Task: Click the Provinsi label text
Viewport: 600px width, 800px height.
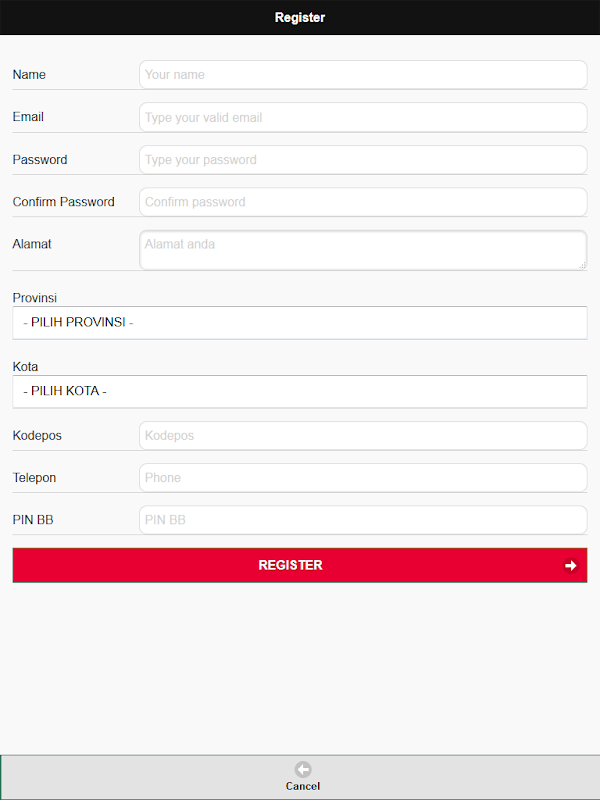Action: (x=35, y=298)
